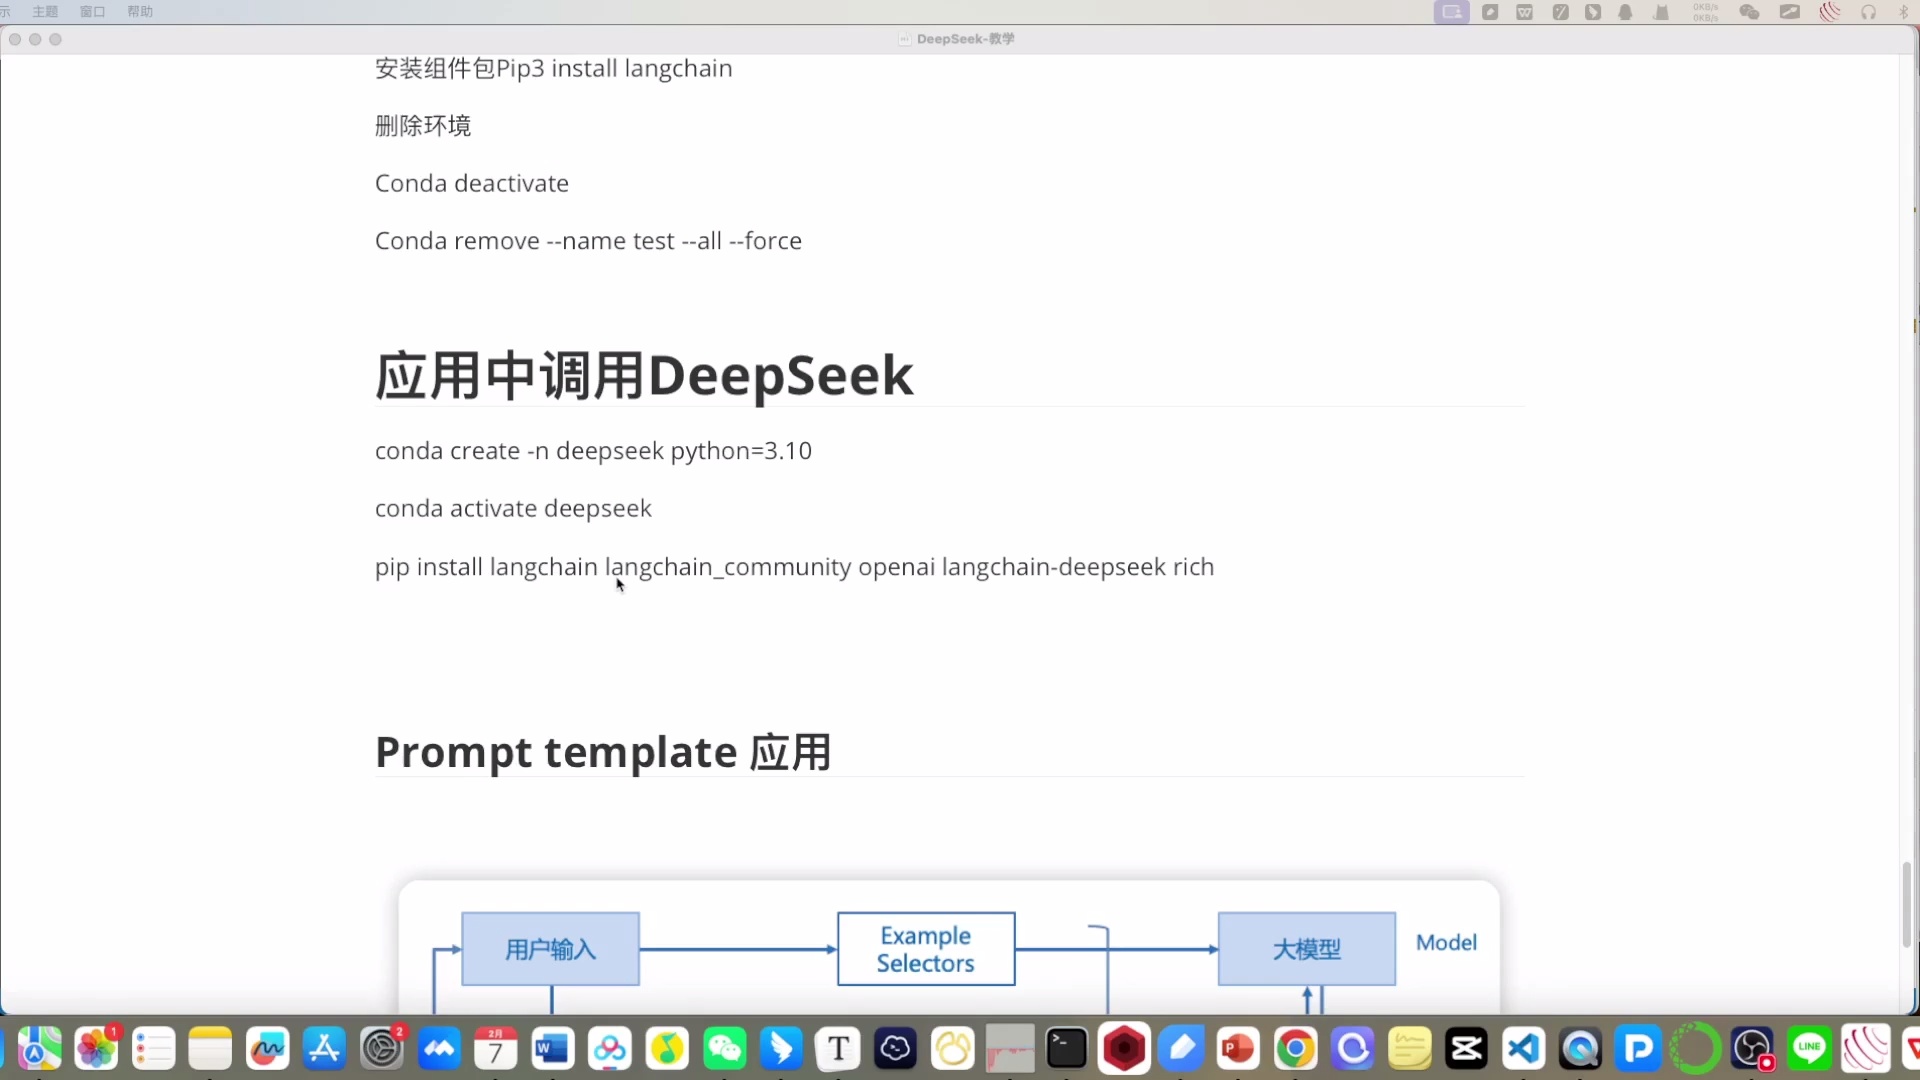Viewport: 1920px width, 1080px height.
Task: Click the screen recording indicator in menu bar
Action: 1452,12
